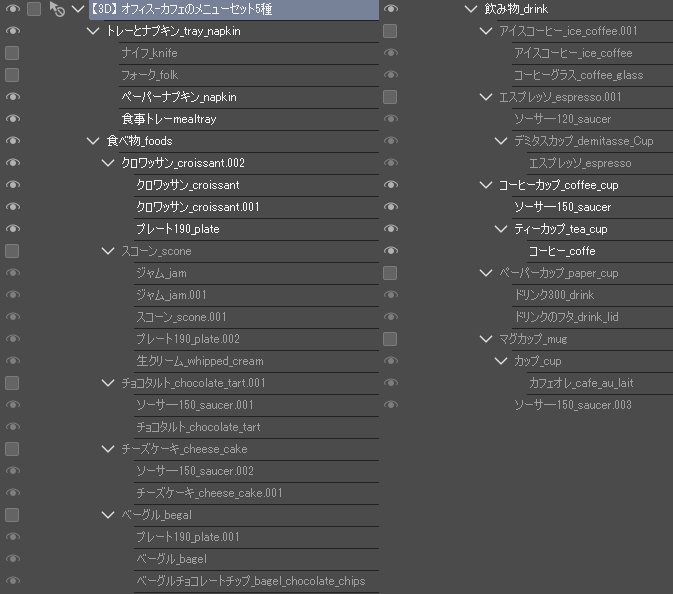The image size is (673, 594).
Task: Collapse the エスプレッソ_espresso.001 node
Action: (486, 97)
